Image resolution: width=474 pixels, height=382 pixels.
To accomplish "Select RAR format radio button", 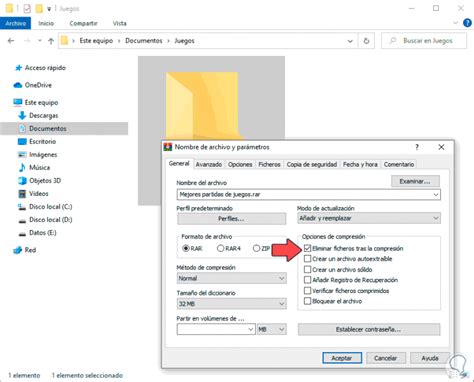I will point(186,248).
